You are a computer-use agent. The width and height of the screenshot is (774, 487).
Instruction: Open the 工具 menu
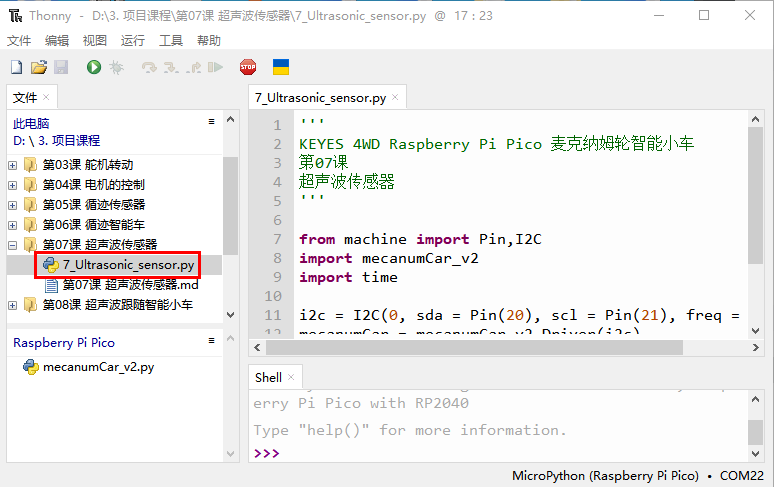[x=171, y=40]
